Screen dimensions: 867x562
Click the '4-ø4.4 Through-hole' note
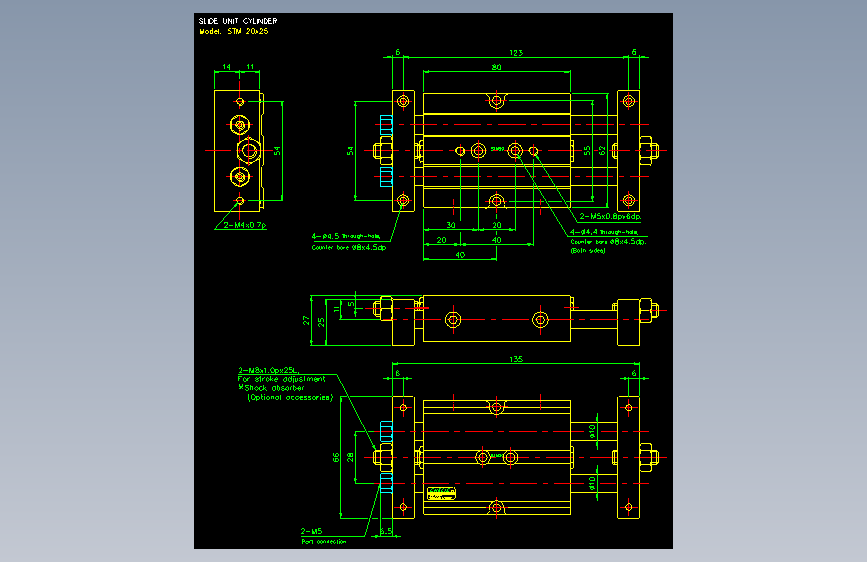pos(604,232)
